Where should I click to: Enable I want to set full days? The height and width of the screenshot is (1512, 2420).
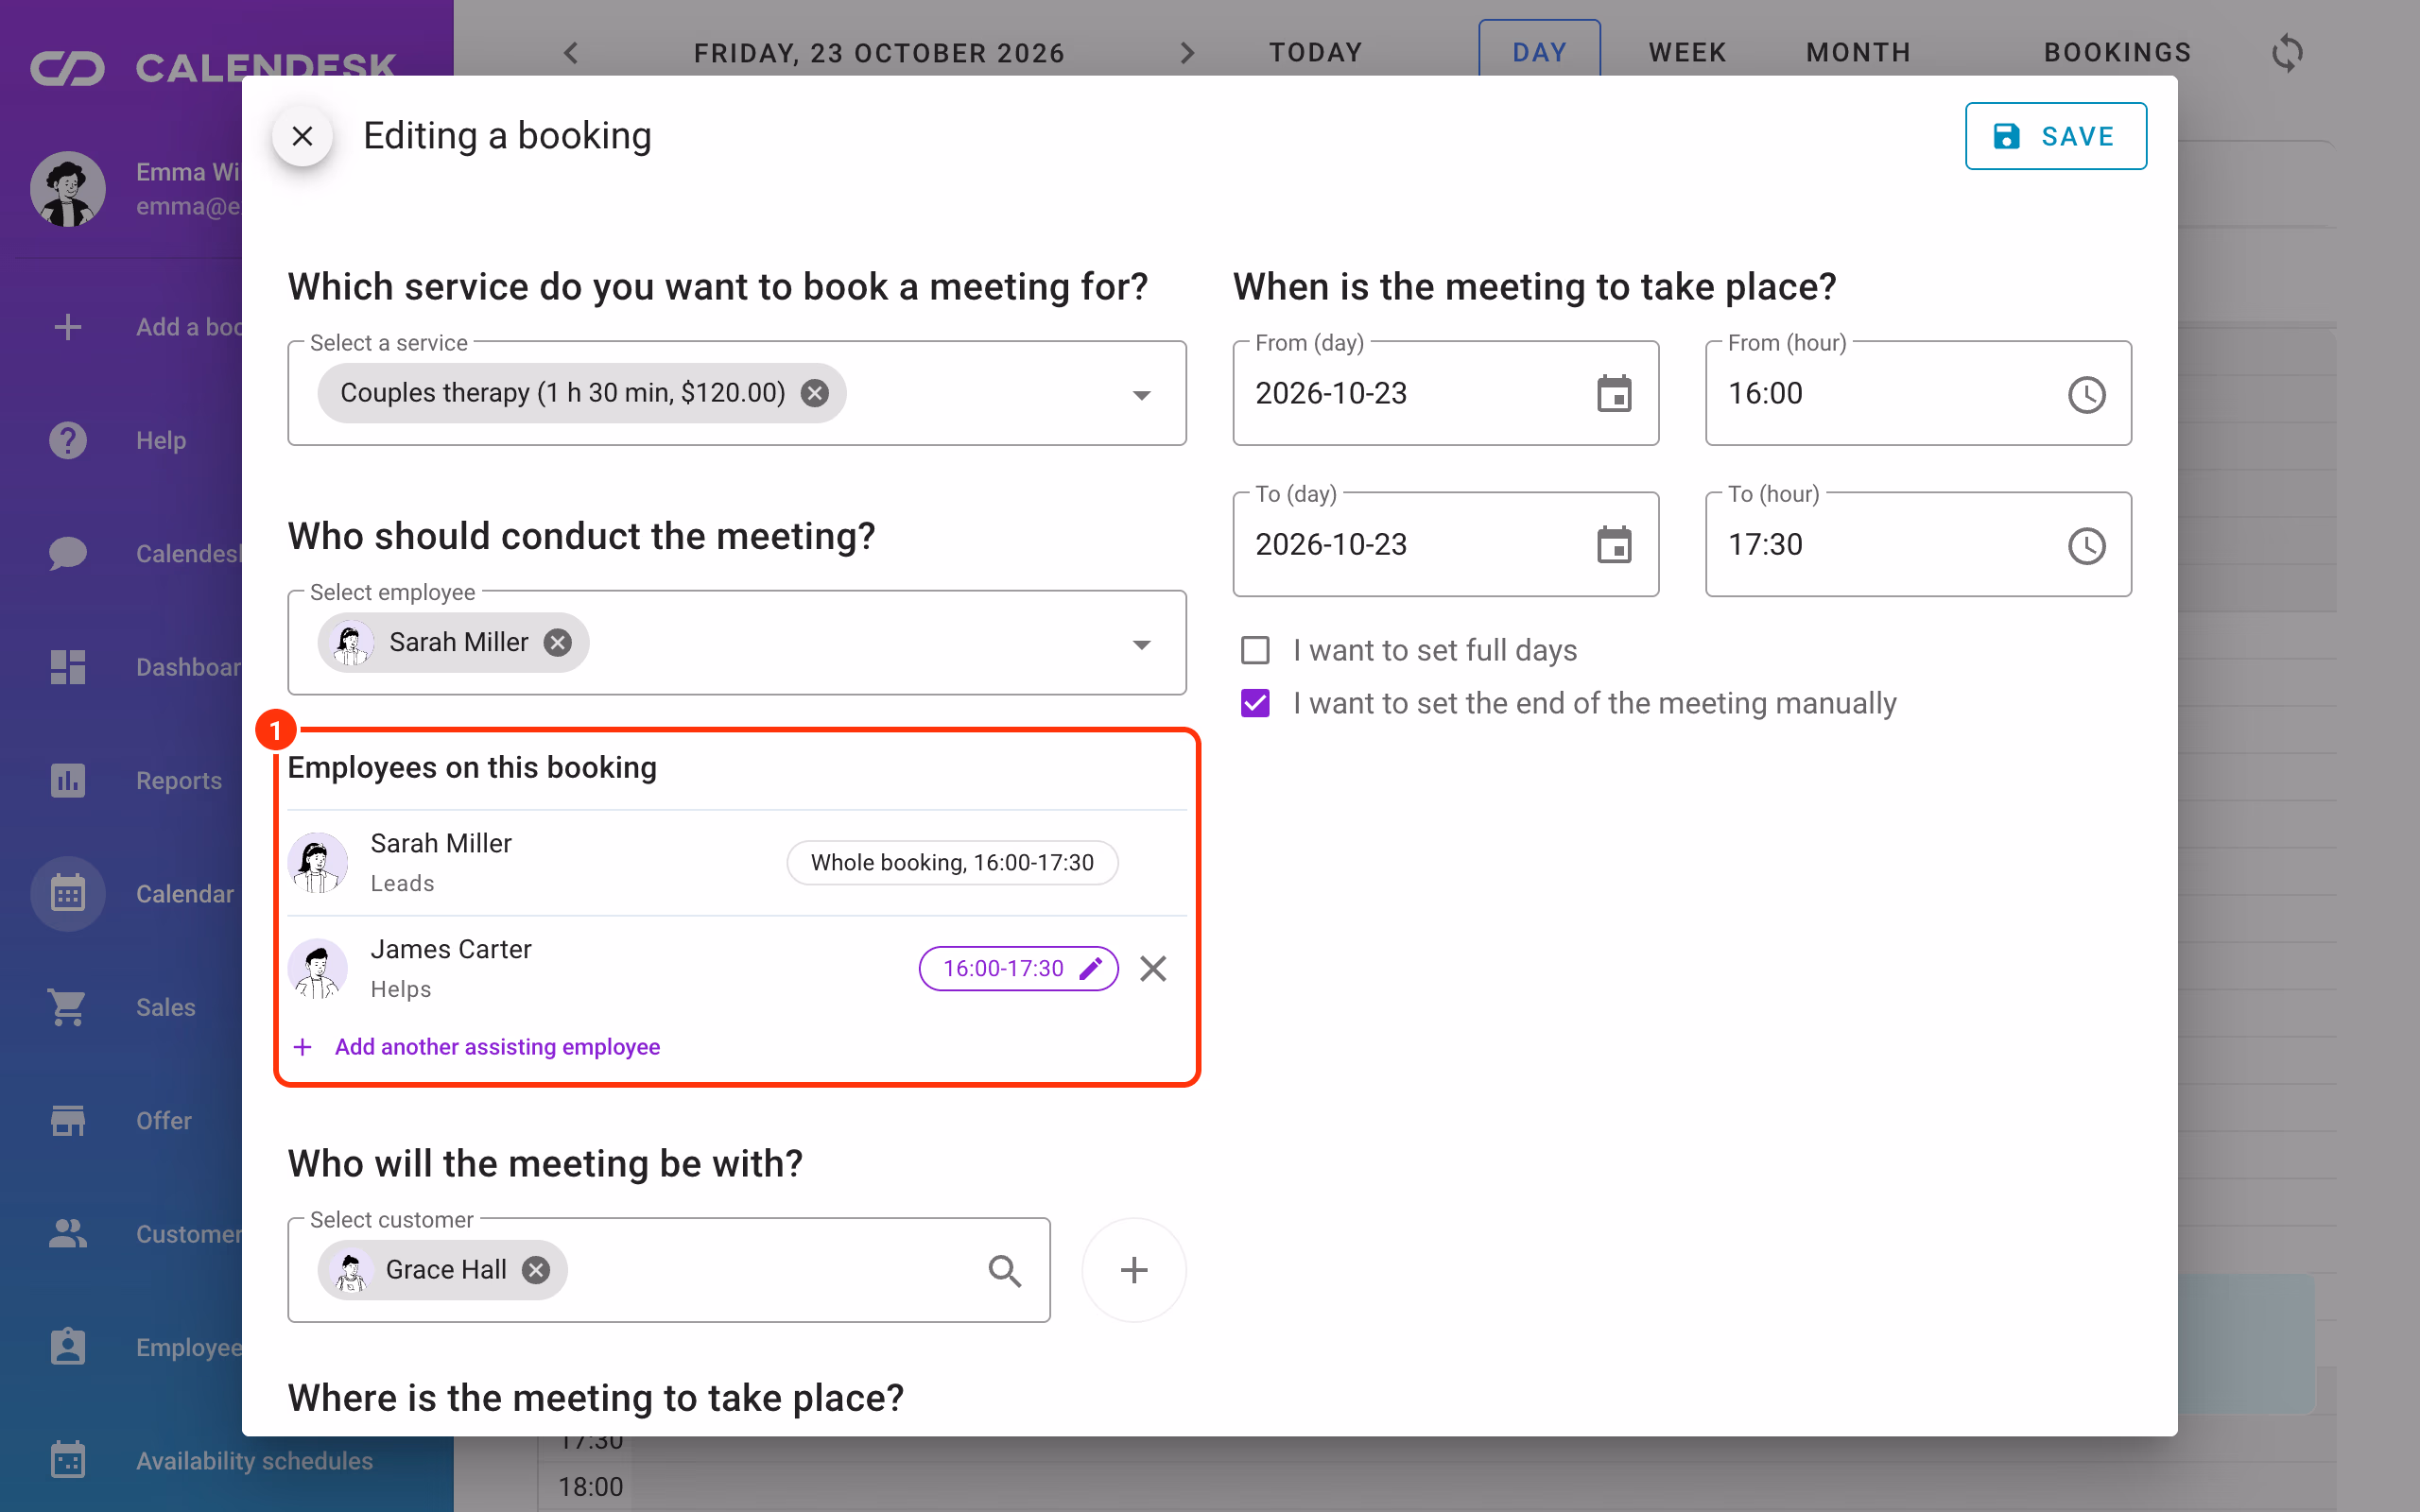(x=1255, y=651)
